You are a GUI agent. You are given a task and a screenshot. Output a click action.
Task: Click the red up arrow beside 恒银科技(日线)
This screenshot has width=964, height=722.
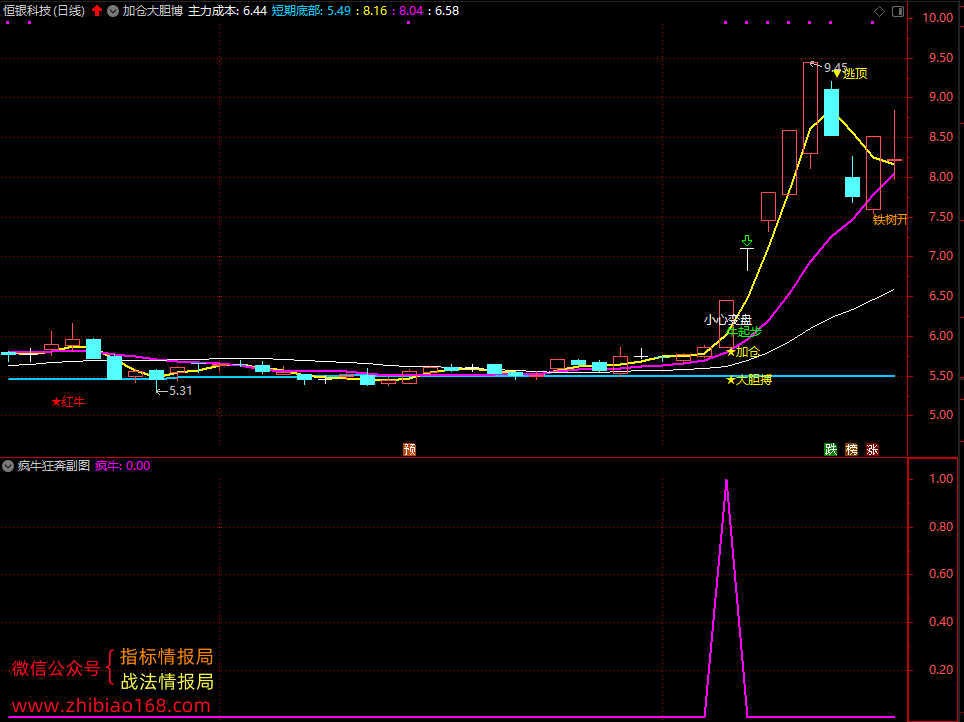97,10
